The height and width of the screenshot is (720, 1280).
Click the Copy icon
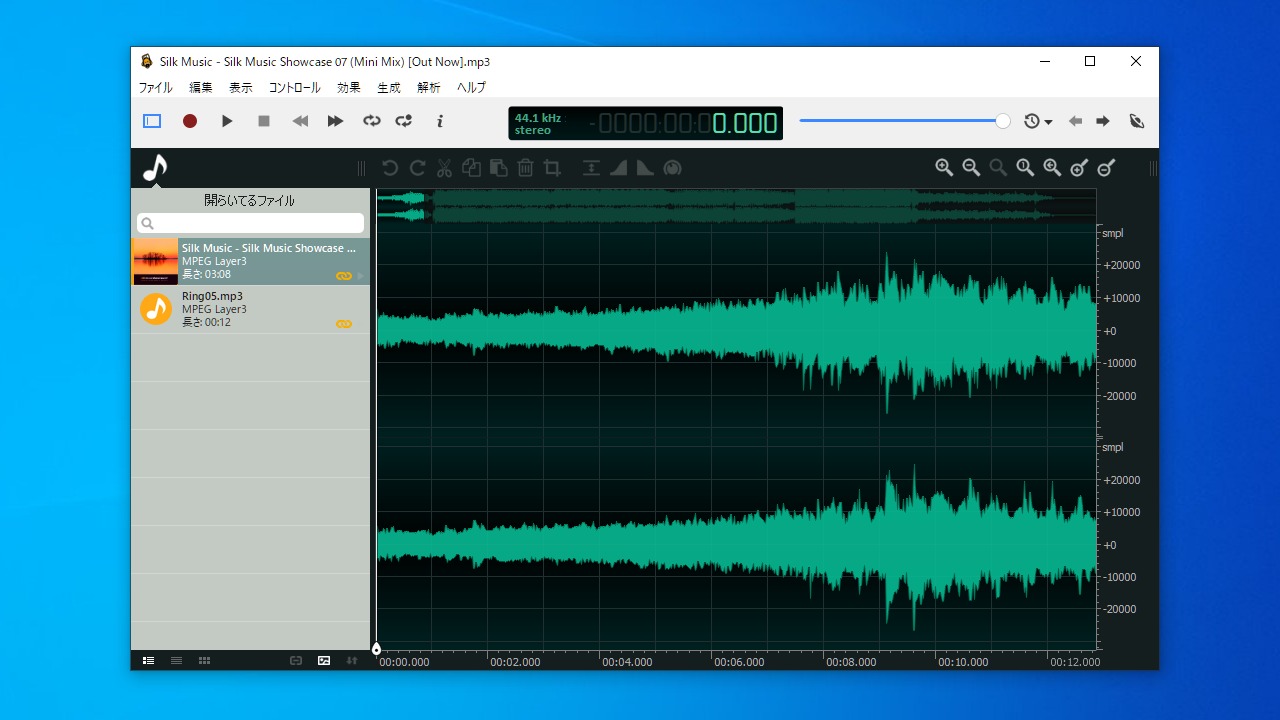pos(472,168)
